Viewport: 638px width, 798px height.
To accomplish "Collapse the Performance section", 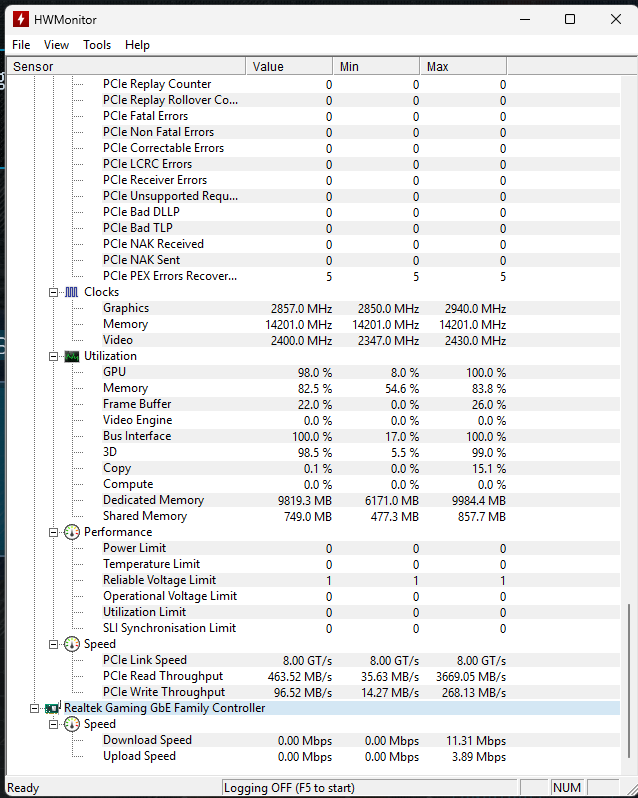I will pos(53,532).
